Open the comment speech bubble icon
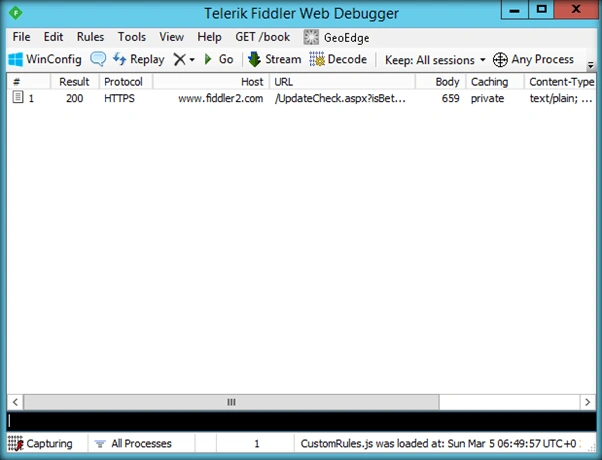The width and height of the screenshot is (602, 460). [x=98, y=60]
